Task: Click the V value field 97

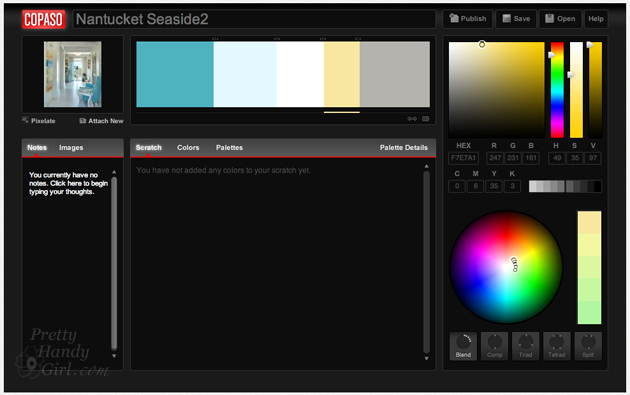Action: [593, 158]
